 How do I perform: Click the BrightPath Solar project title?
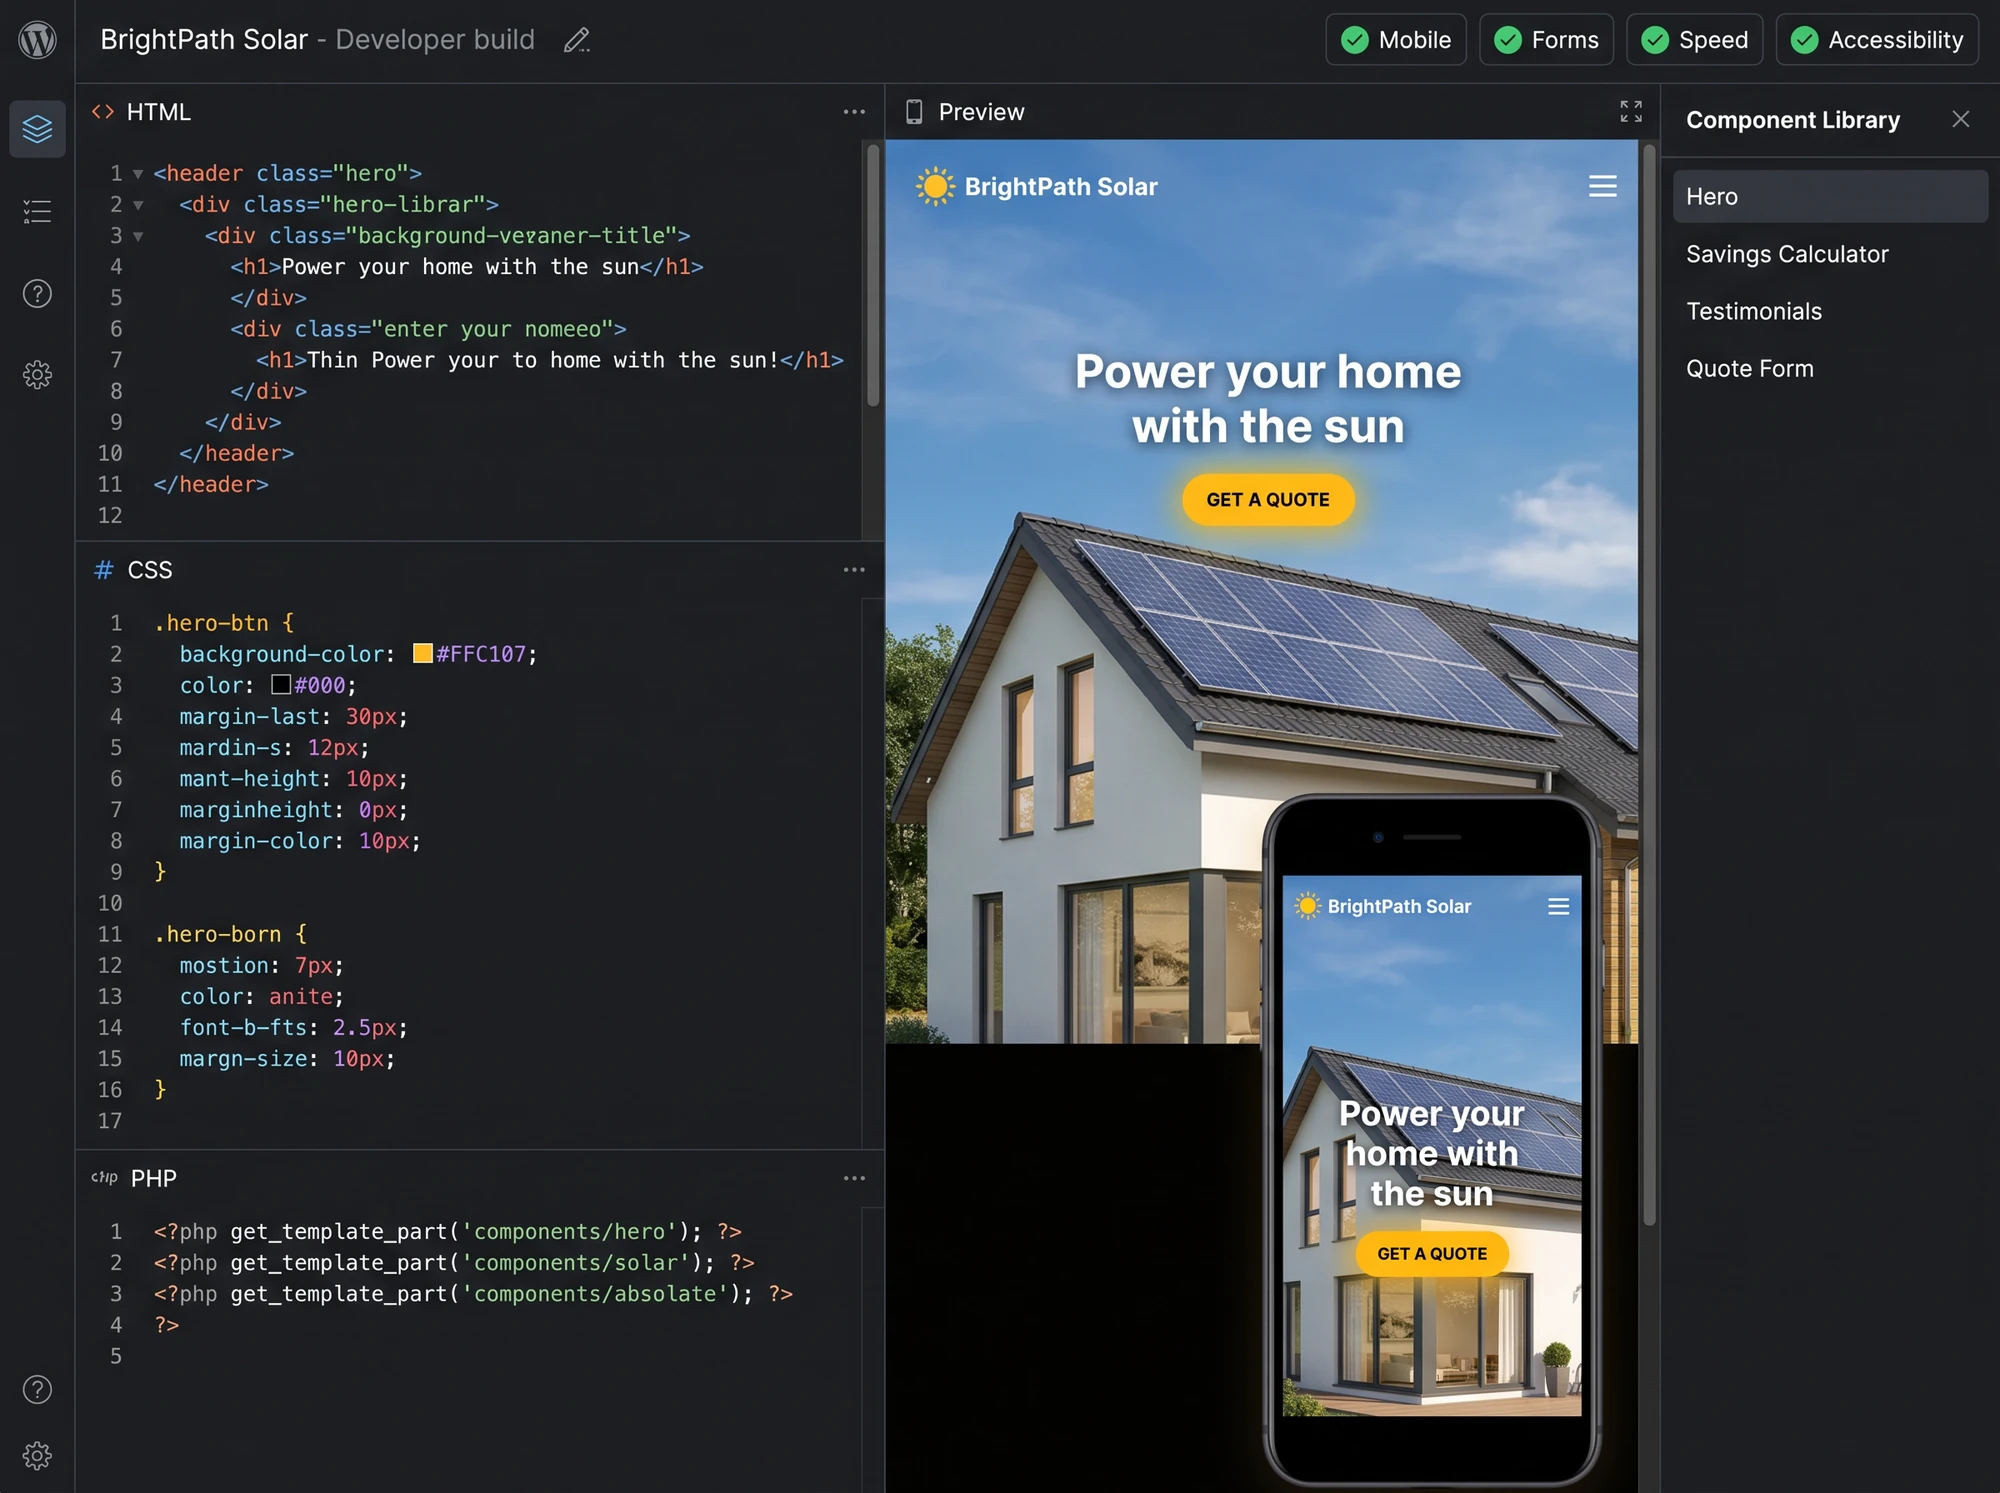click(204, 40)
